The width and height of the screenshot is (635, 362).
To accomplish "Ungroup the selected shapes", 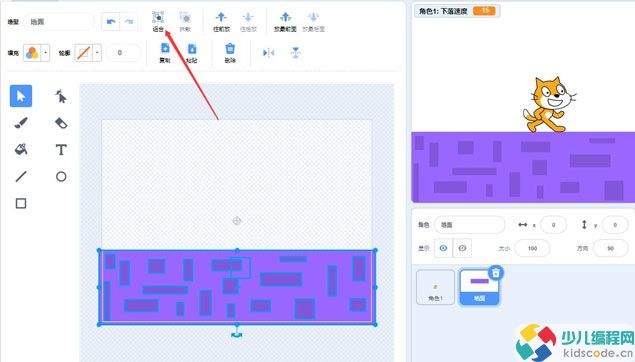I will pos(185,21).
